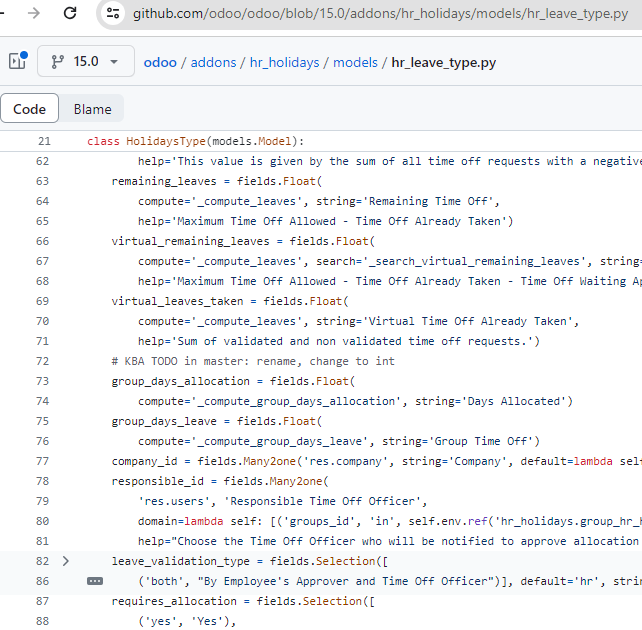
Task: Click the ellipsis icon on line 86
Action: tap(95, 581)
